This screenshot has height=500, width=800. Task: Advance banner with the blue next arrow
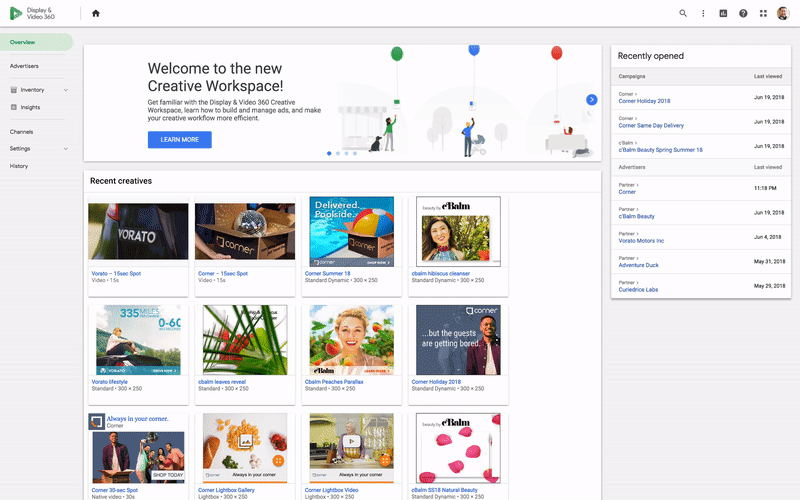[592, 100]
